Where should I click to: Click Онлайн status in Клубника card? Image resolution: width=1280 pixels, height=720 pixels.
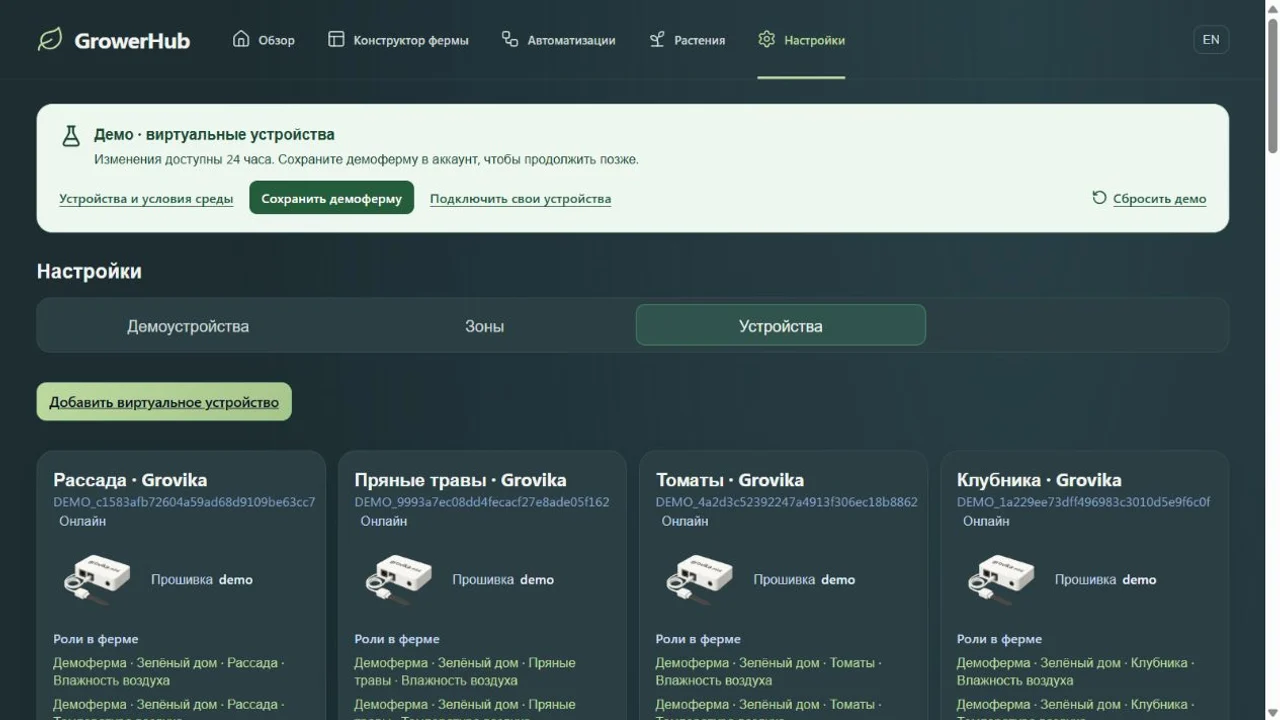pos(986,521)
